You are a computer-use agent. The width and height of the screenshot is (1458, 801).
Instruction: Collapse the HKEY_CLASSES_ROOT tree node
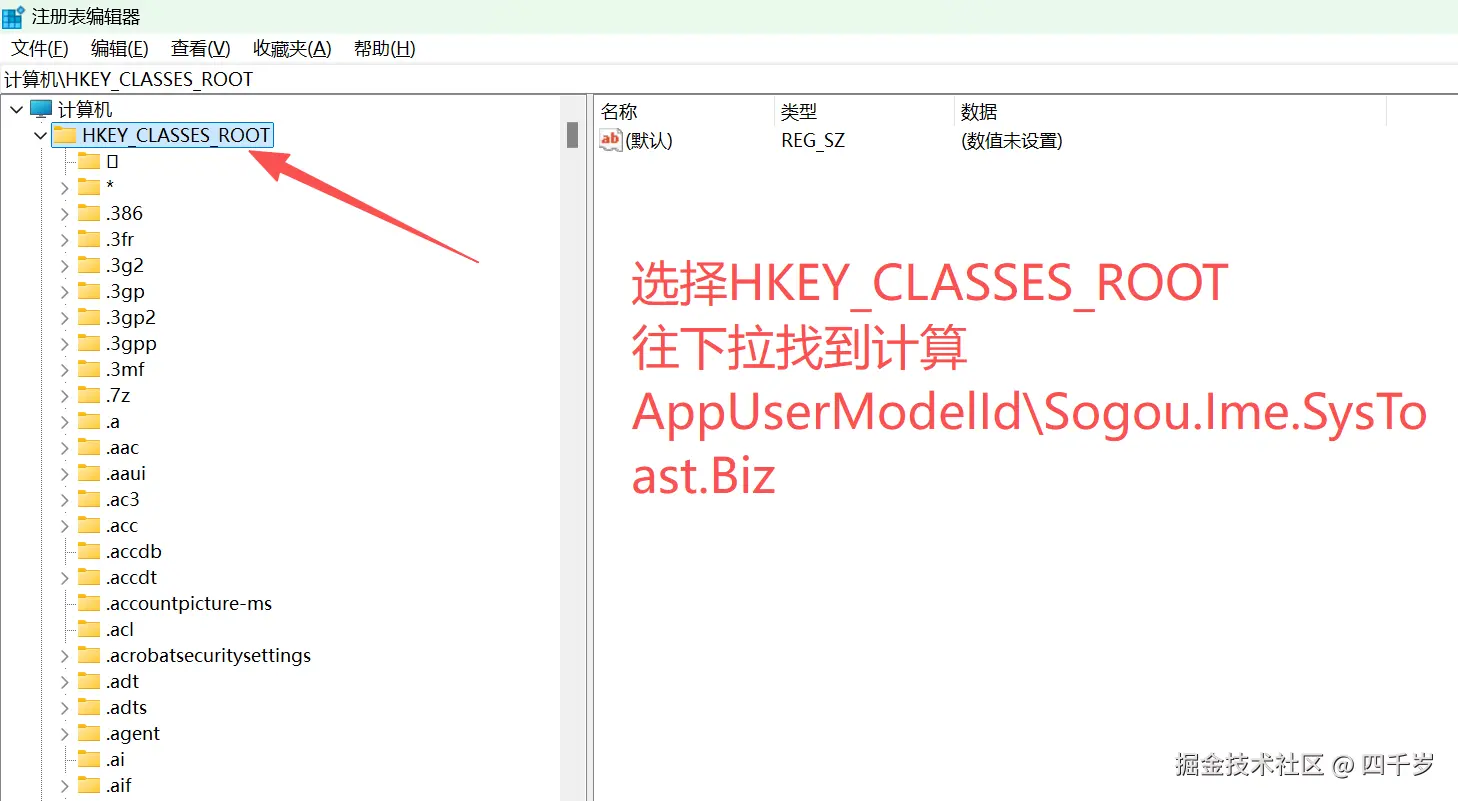coord(39,134)
